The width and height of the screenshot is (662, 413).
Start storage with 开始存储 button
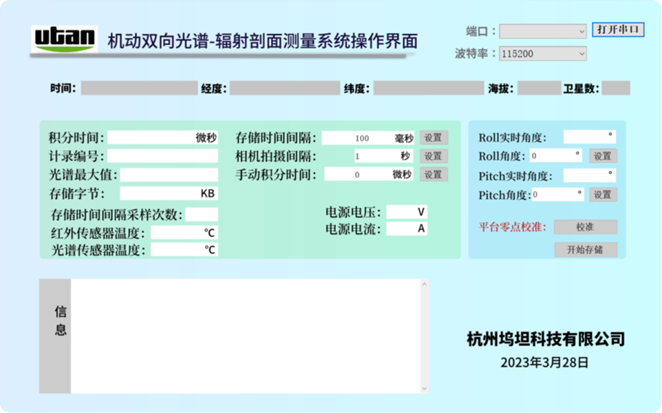pos(586,249)
